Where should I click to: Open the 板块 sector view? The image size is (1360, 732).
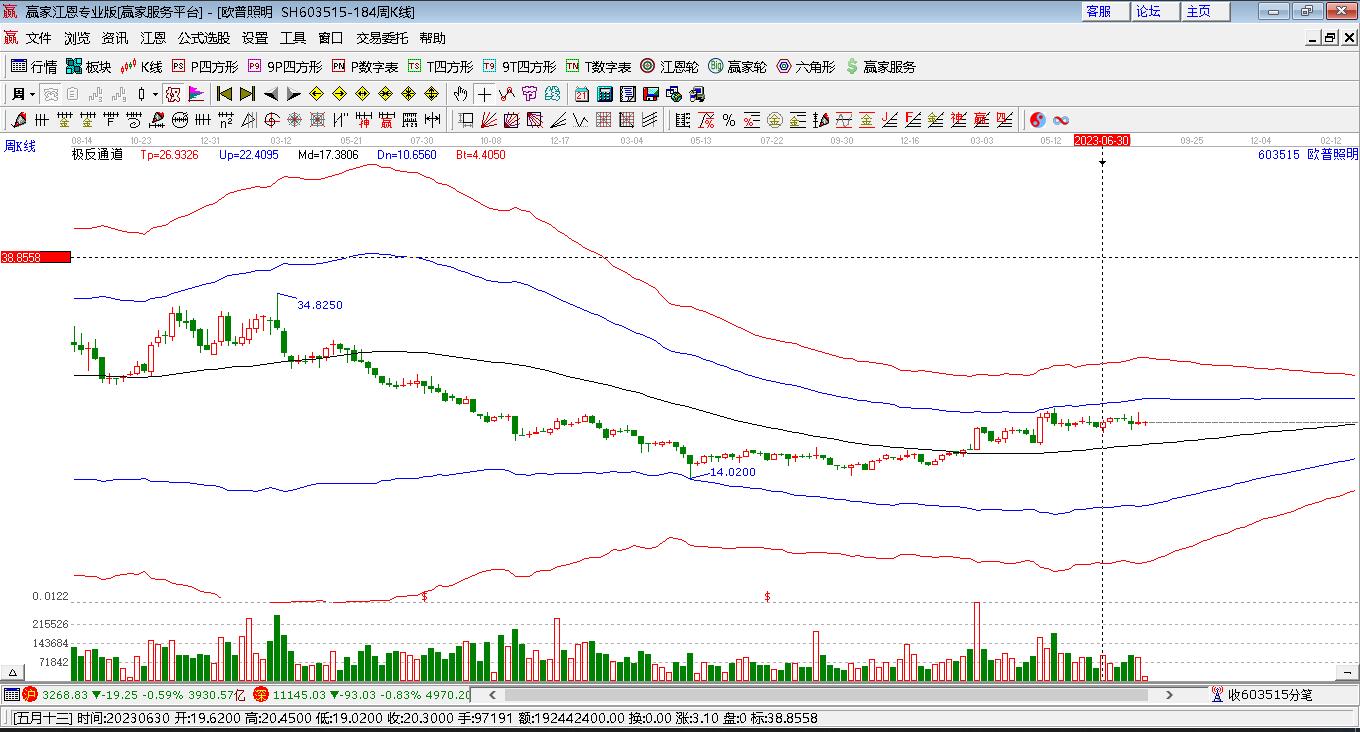(88, 67)
